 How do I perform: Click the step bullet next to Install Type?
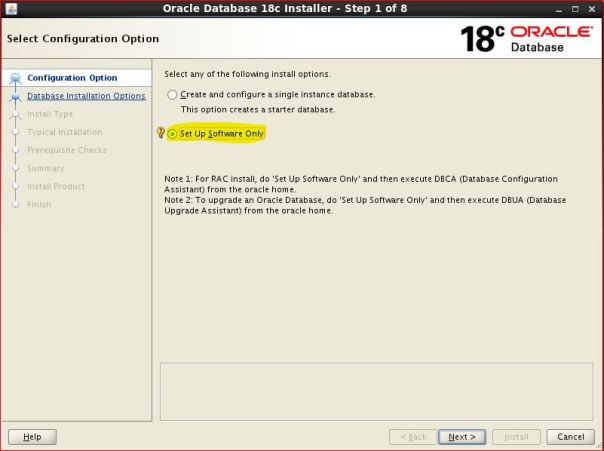15,115
